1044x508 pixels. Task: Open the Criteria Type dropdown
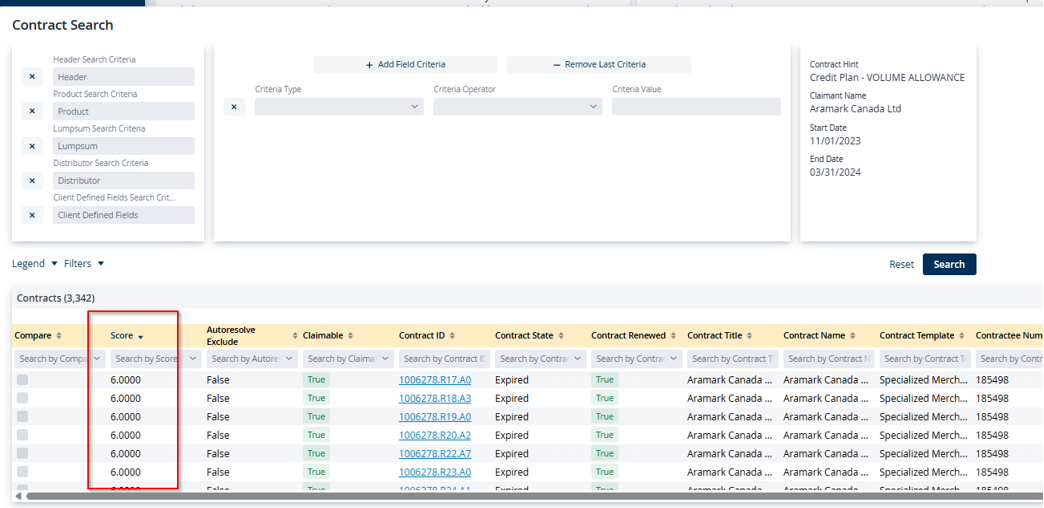coord(339,107)
